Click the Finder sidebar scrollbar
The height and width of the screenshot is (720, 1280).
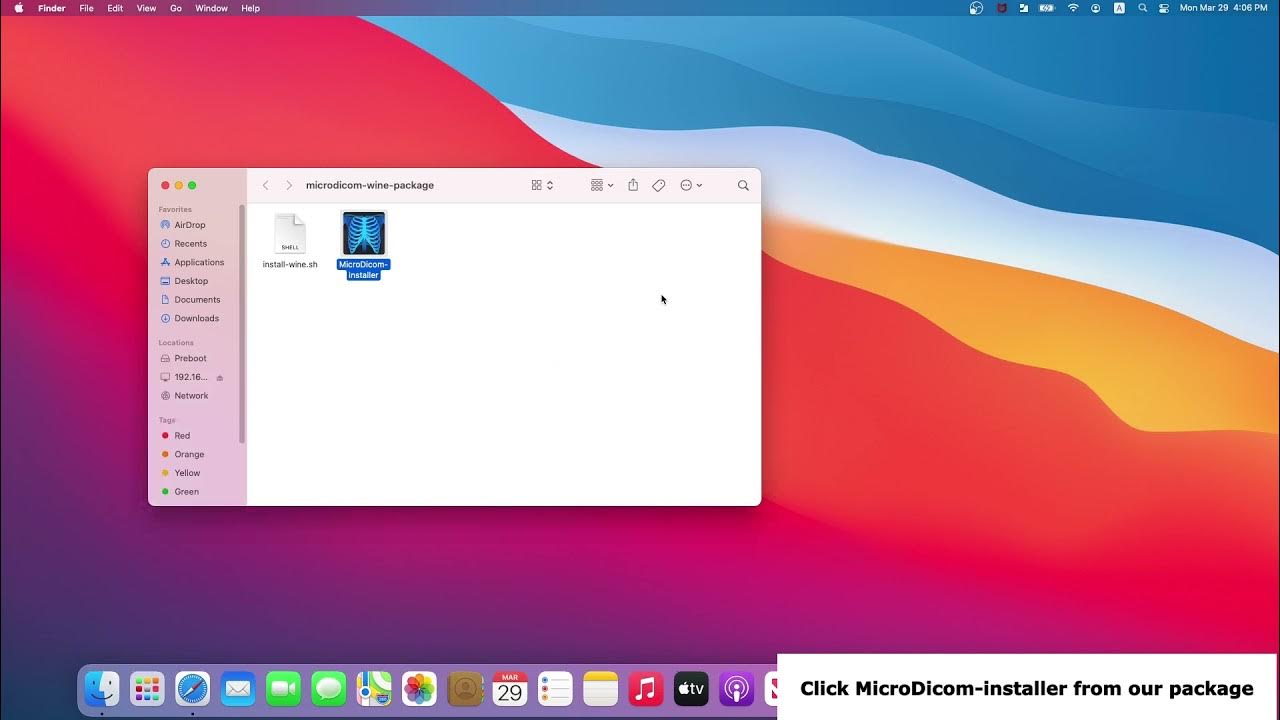[x=242, y=323]
